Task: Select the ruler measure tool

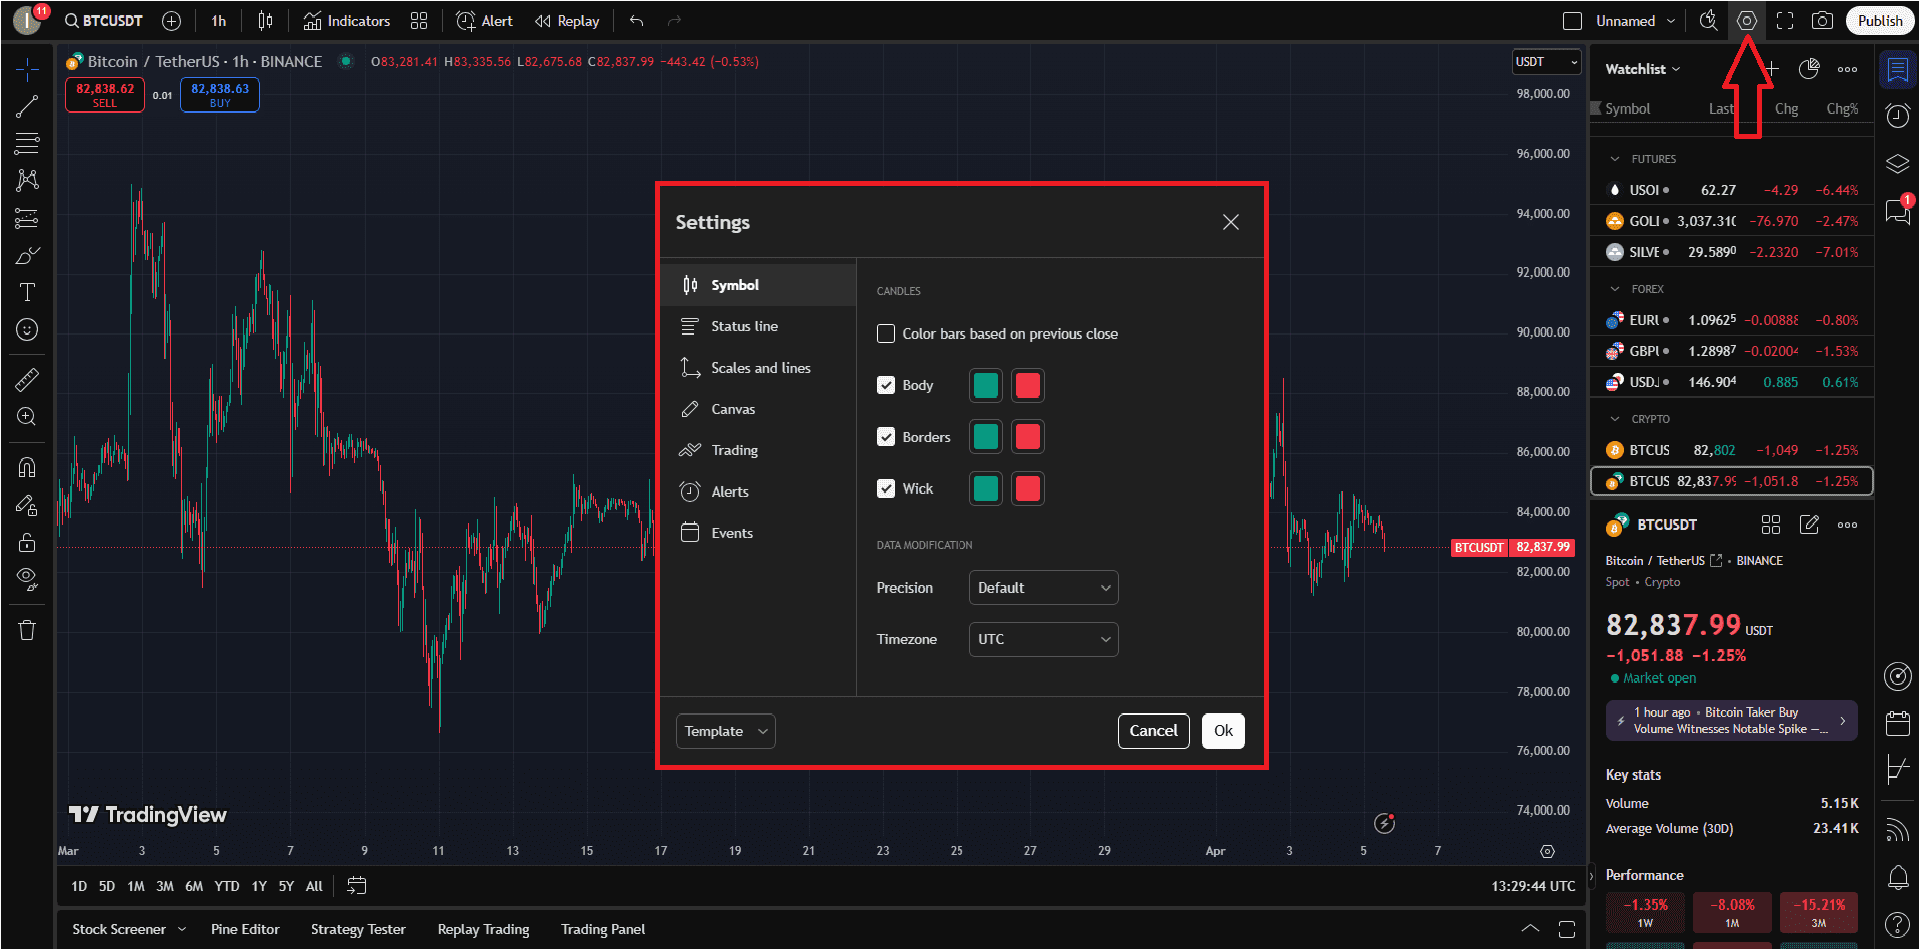Action: [27, 379]
